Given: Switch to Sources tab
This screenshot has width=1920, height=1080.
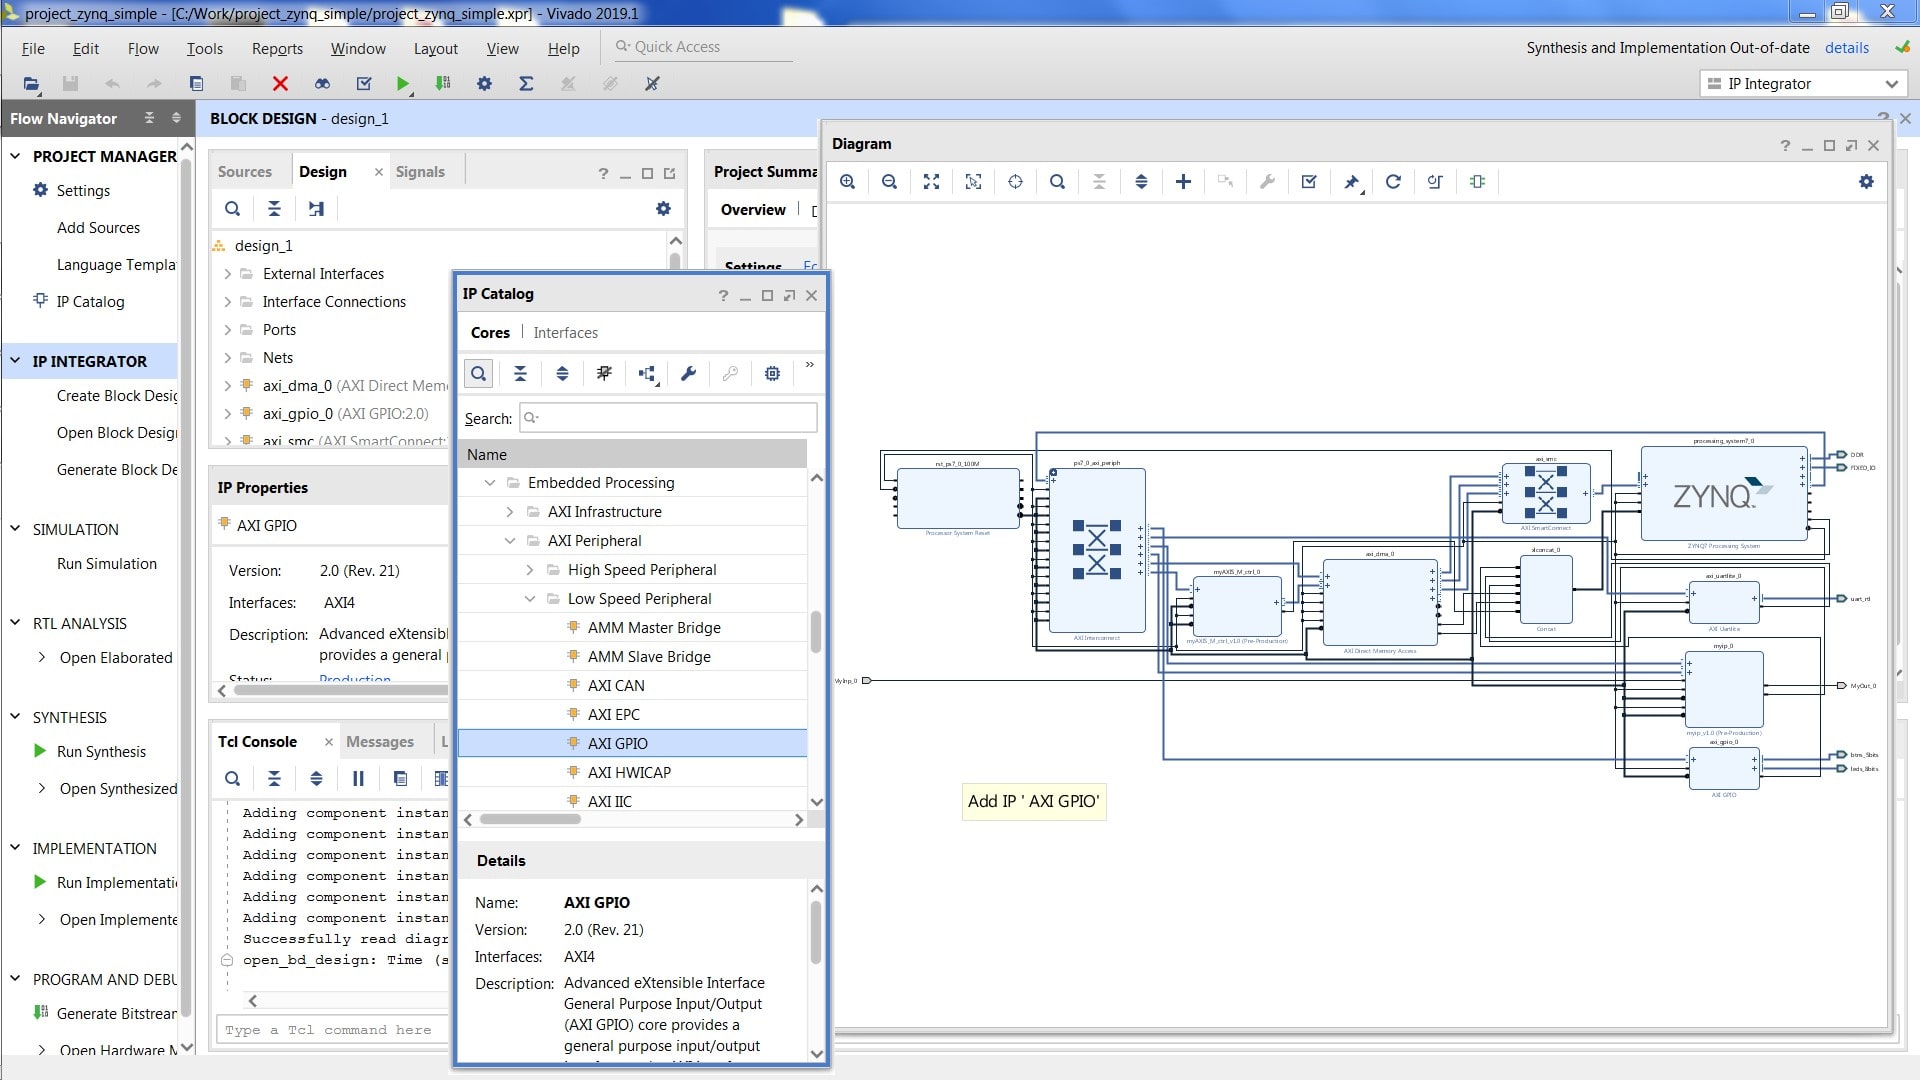Looking at the screenshot, I should (x=245, y=172).
